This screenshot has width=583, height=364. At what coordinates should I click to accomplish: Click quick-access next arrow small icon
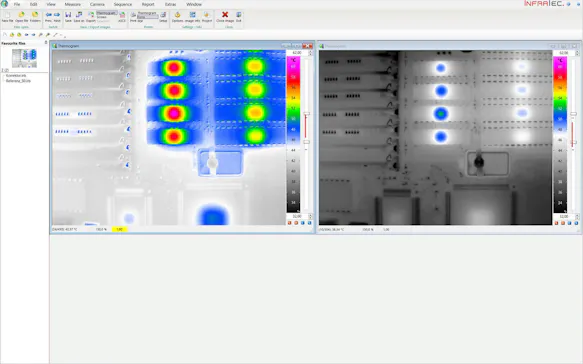tap(33, 35)
